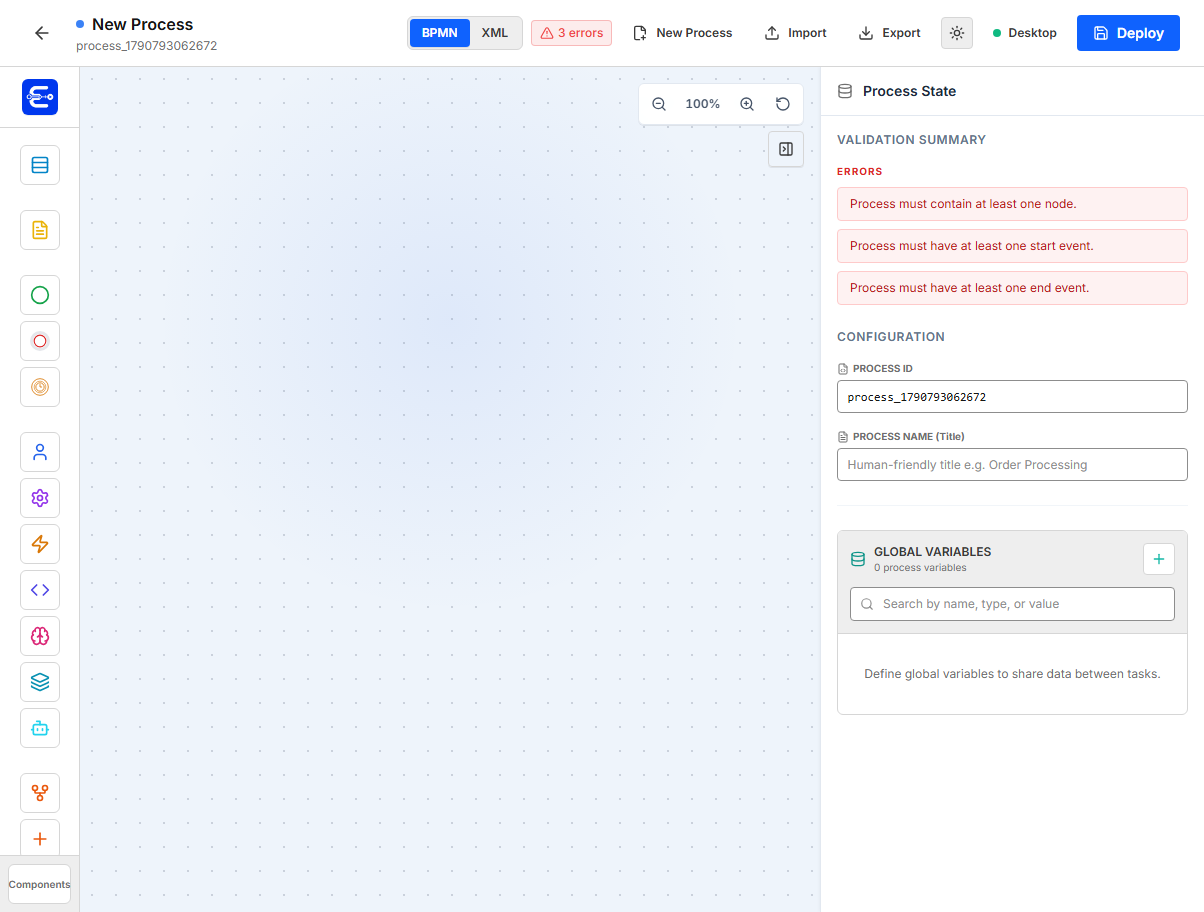Select the blue data store palette icon

point(40,165)
